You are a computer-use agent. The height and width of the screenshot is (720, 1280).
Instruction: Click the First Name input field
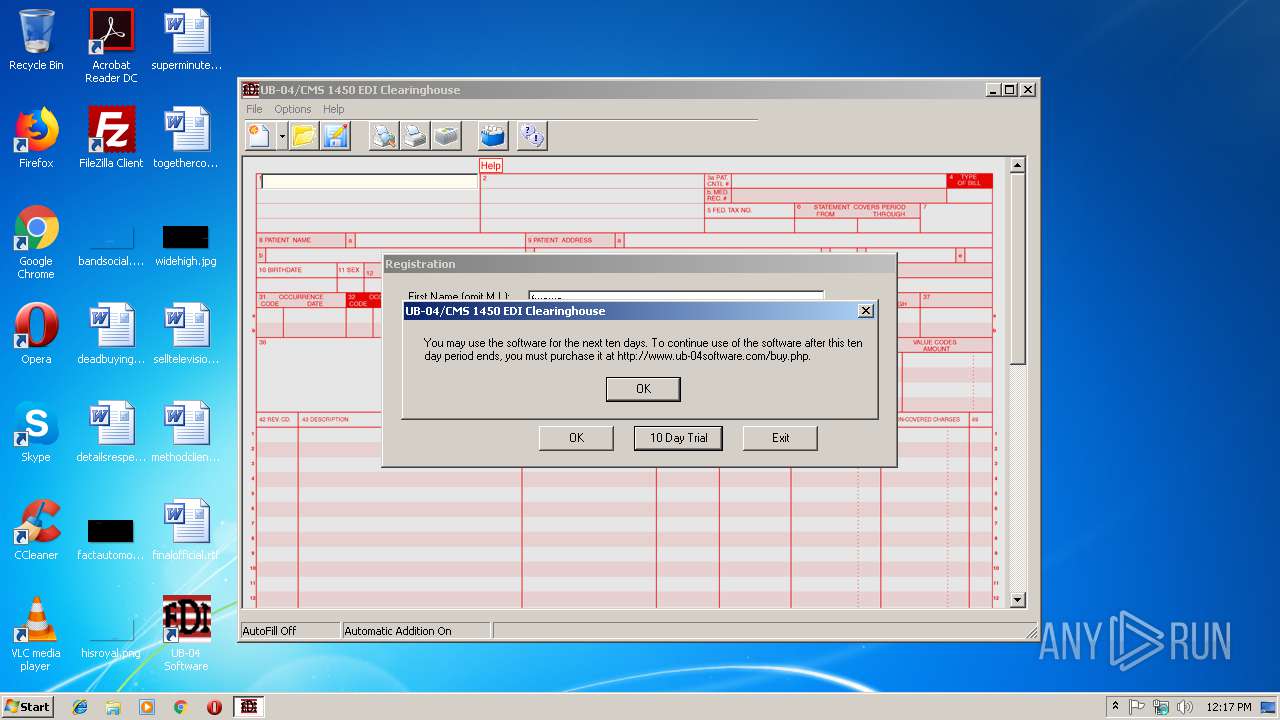tap(676, 296)
